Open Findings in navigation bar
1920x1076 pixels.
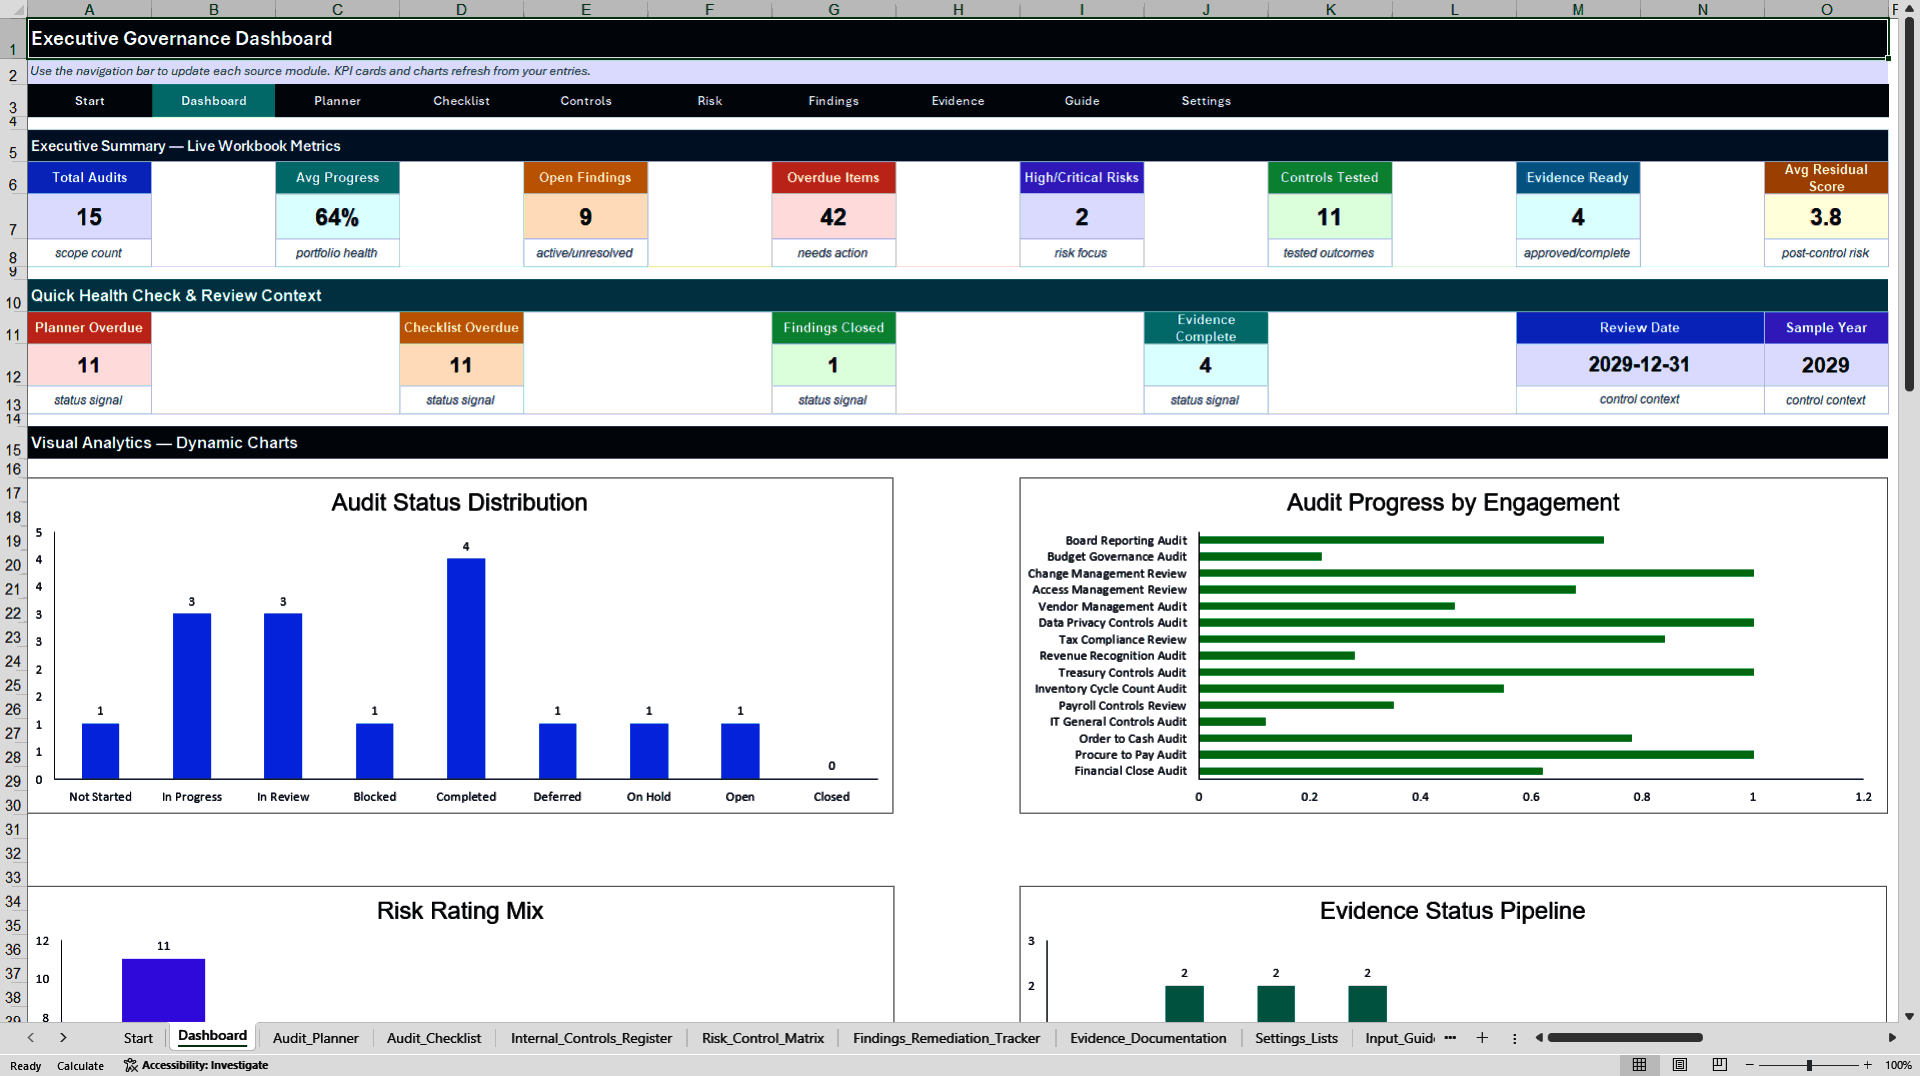click(x=833, y=101)
